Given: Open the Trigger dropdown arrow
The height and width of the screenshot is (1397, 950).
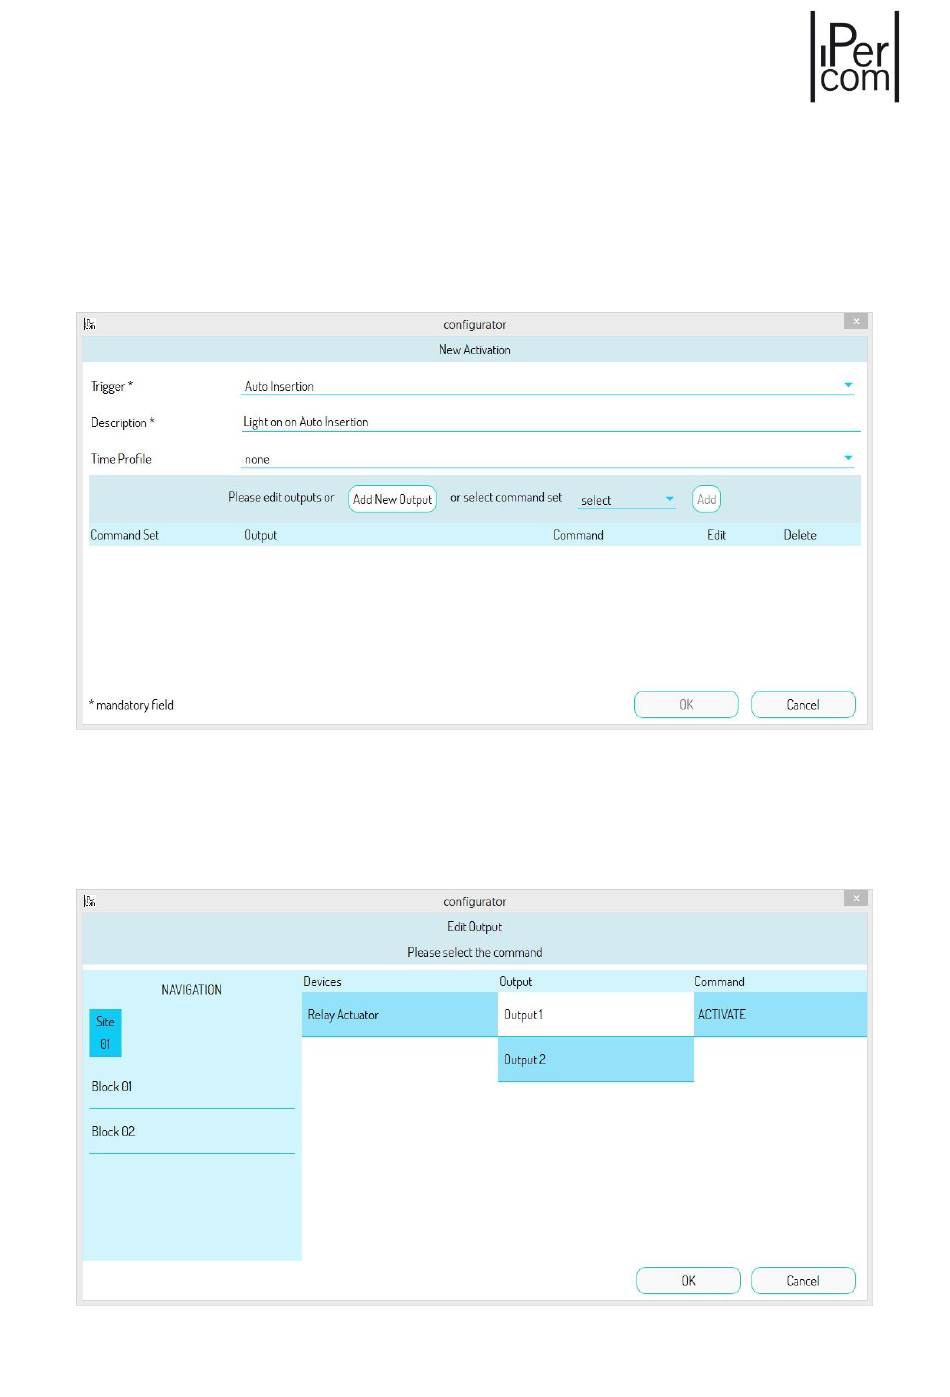Looking at the screenshot, I should pyautogui.click(x=848, y=385).
